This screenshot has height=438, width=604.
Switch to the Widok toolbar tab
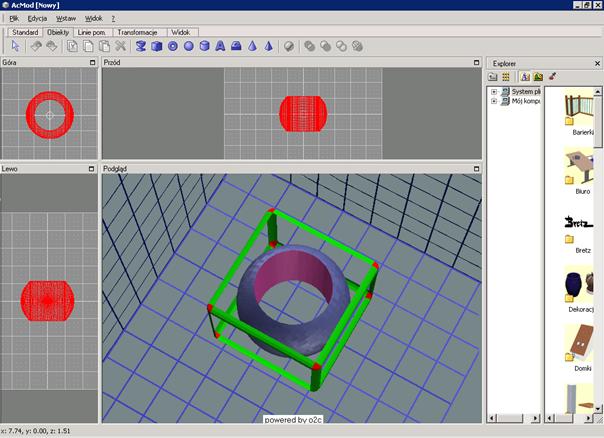[181, 32]
